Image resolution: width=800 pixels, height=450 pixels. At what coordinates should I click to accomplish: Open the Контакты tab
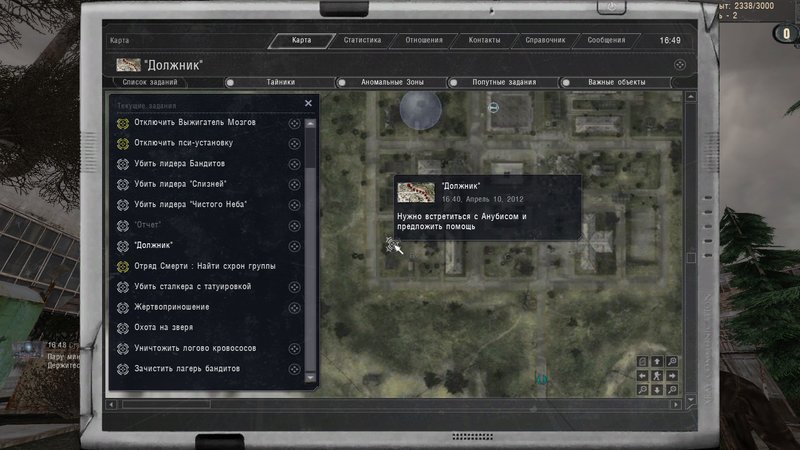484,40
